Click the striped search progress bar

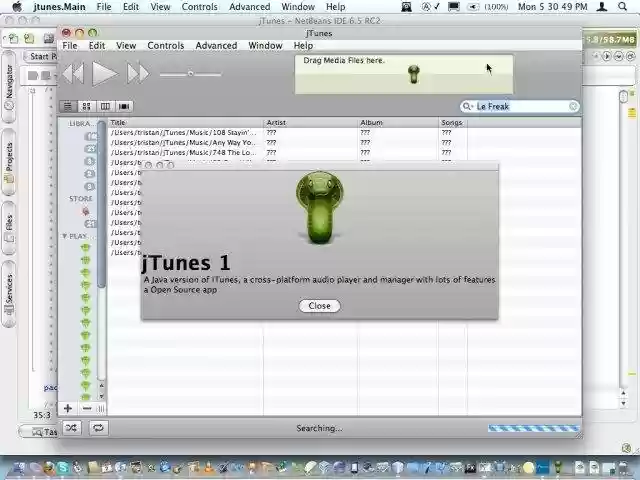pos(533,428)
